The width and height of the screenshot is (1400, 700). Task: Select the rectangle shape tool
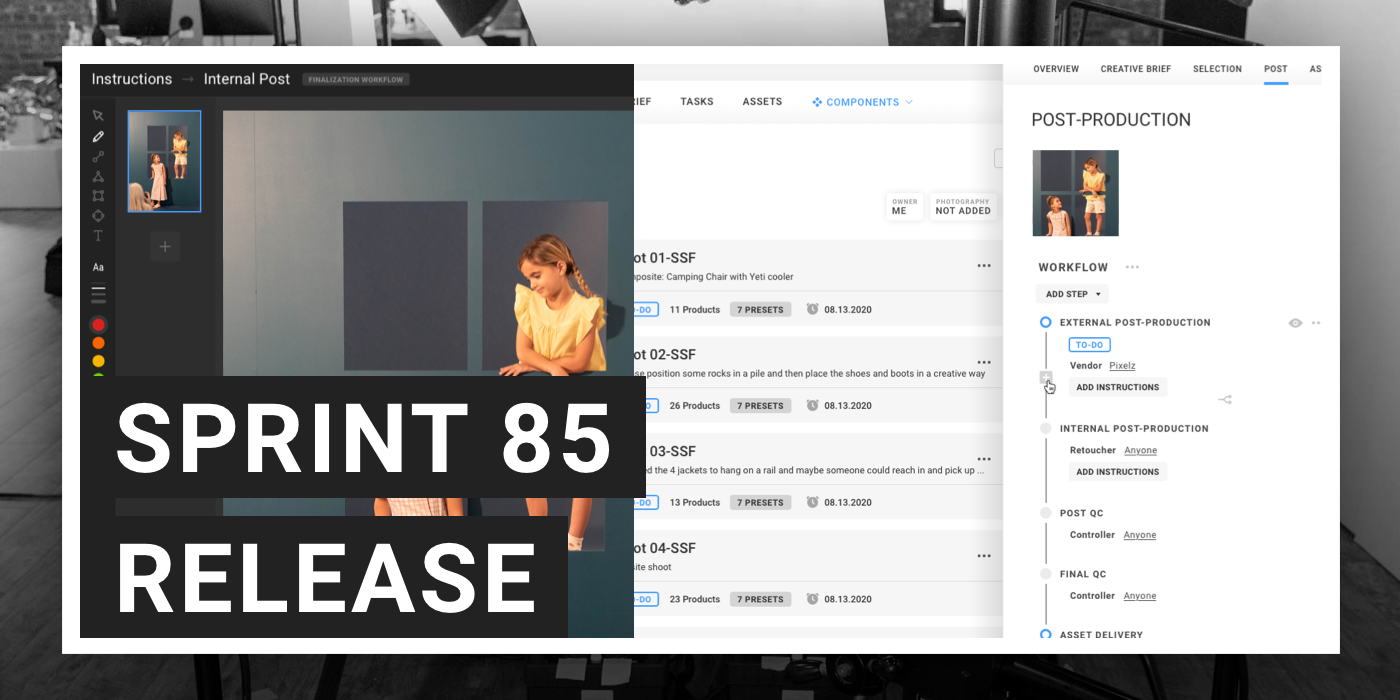point(98,196)
